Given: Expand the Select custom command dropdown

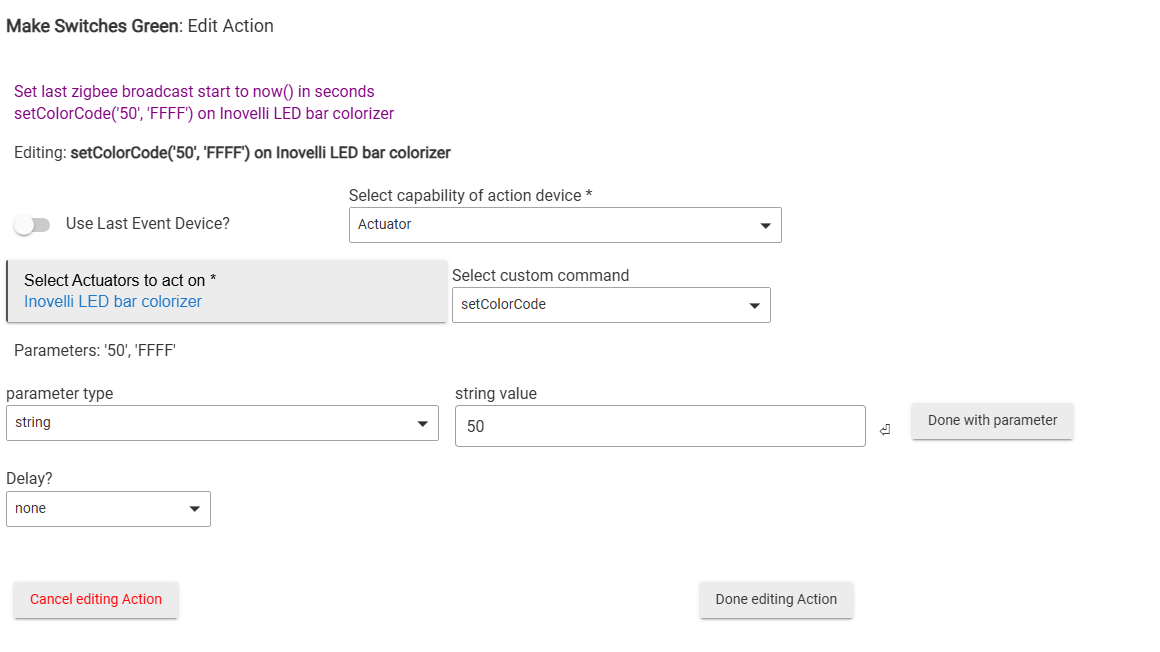Looking at the screenshot, I should (611, 305).
